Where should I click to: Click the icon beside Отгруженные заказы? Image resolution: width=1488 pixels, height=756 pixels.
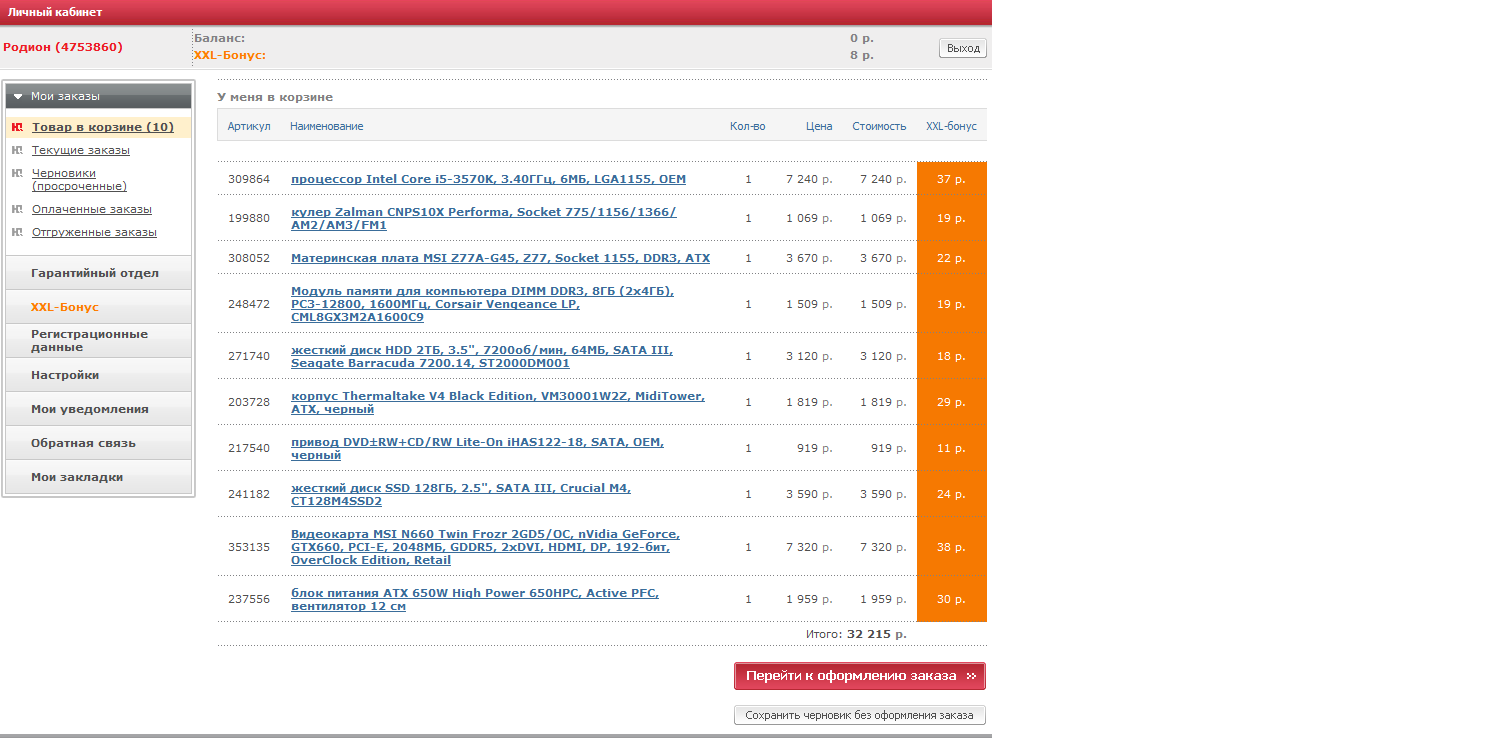point(17,232)
